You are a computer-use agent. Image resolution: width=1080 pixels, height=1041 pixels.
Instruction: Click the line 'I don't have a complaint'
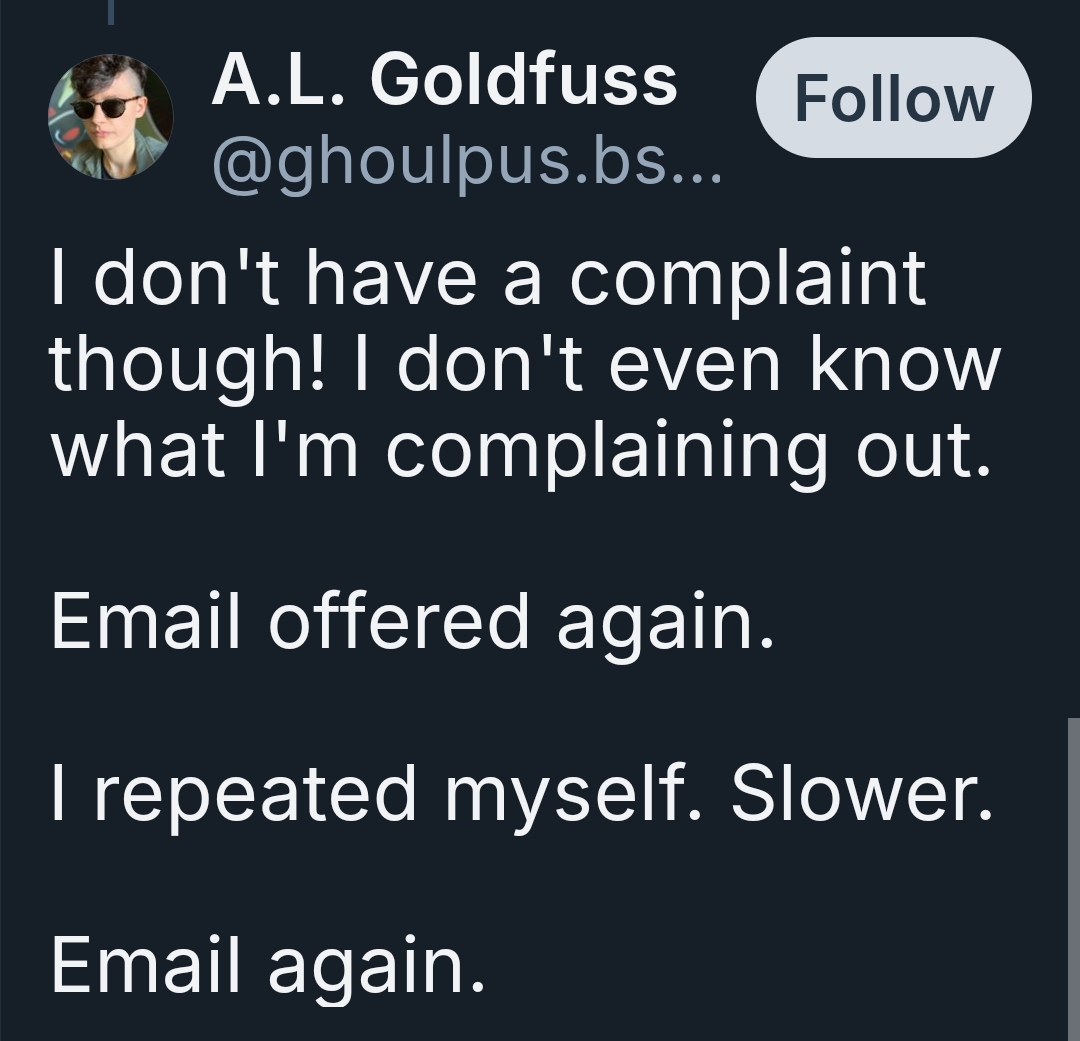point(488,279)
